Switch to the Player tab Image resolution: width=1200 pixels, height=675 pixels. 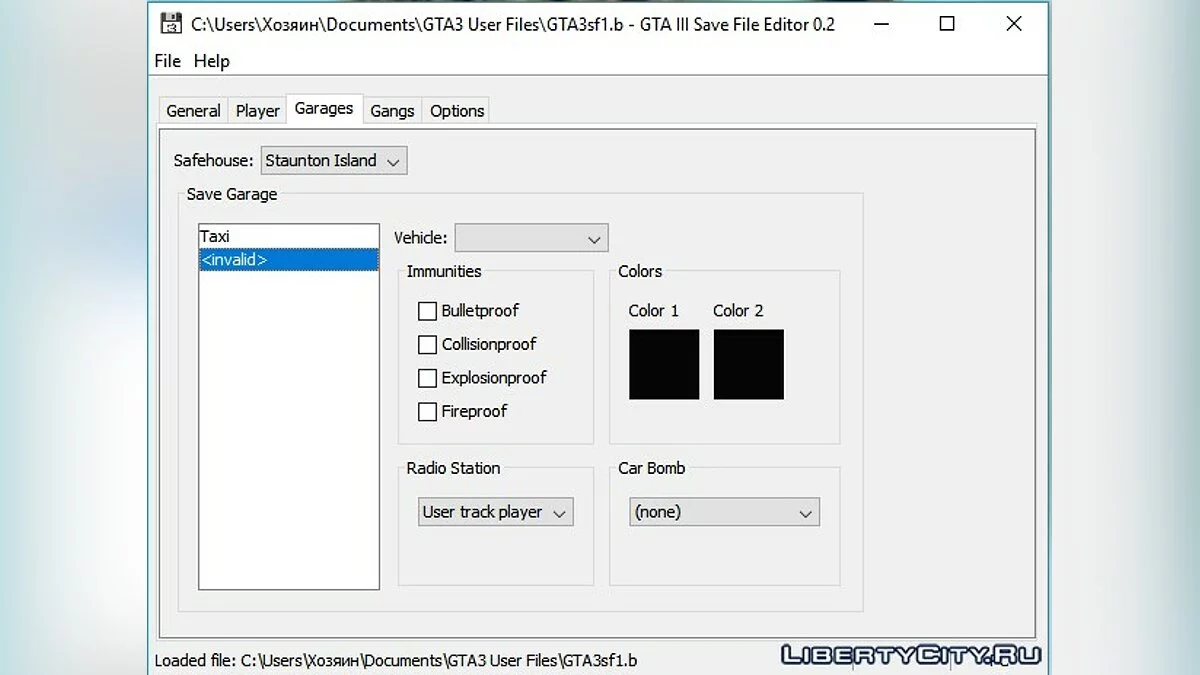tap(257, 111)
